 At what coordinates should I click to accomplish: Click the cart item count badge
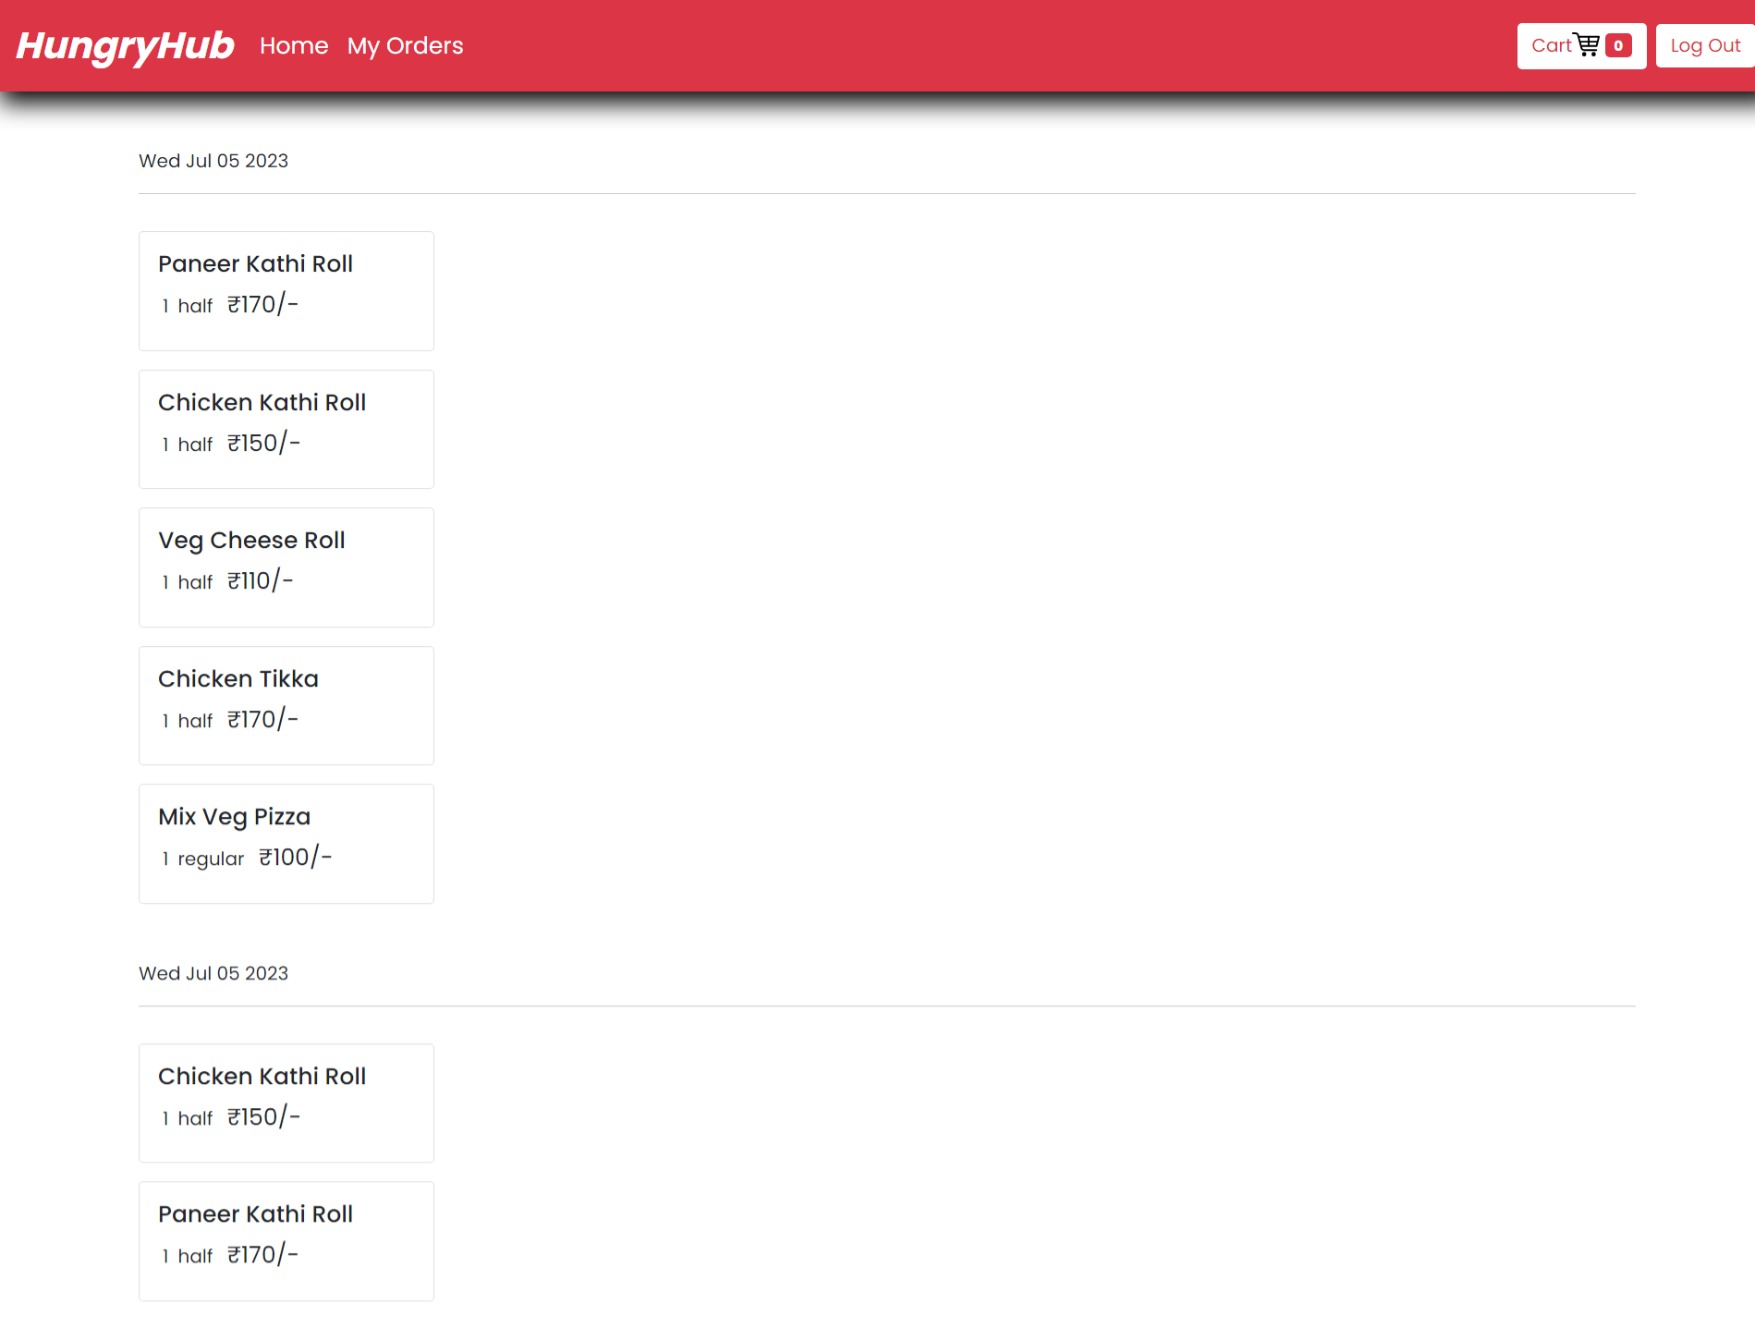pyautogui.click(x=1618, y=44)
